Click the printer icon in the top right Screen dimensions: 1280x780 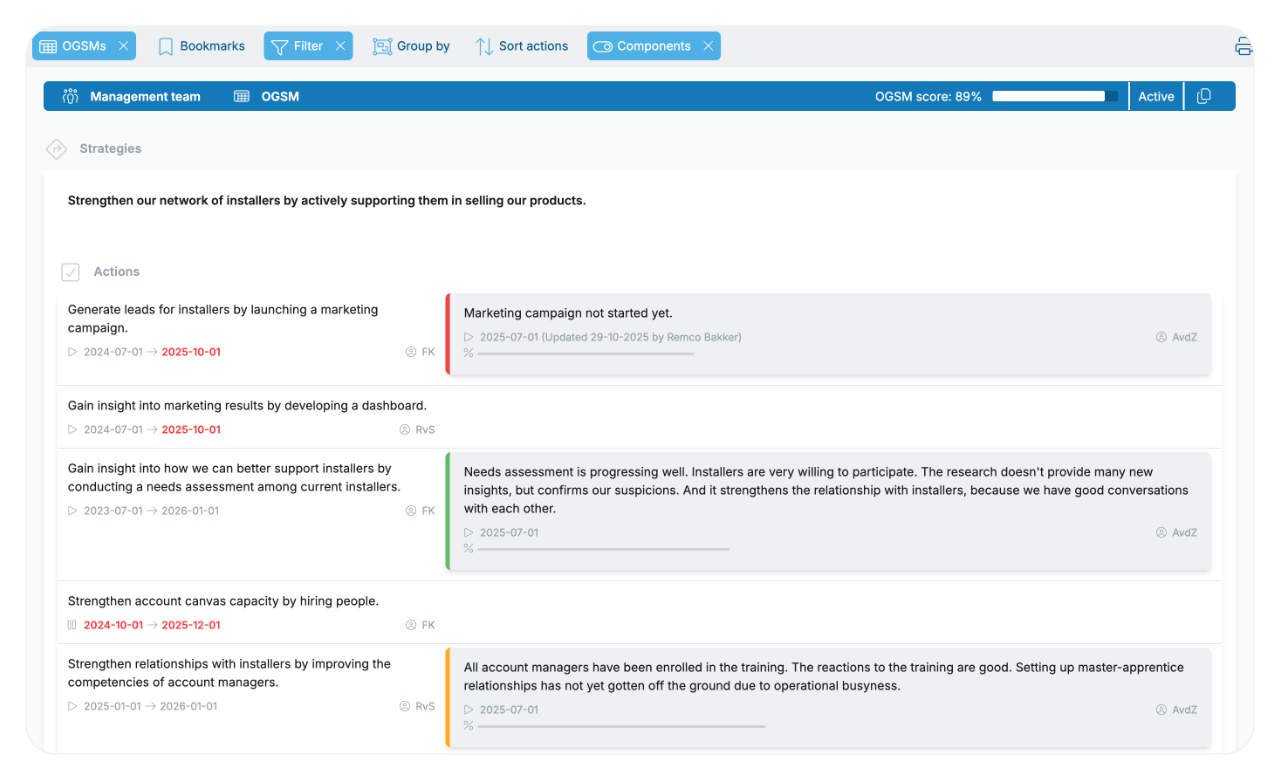(1243, 45)
